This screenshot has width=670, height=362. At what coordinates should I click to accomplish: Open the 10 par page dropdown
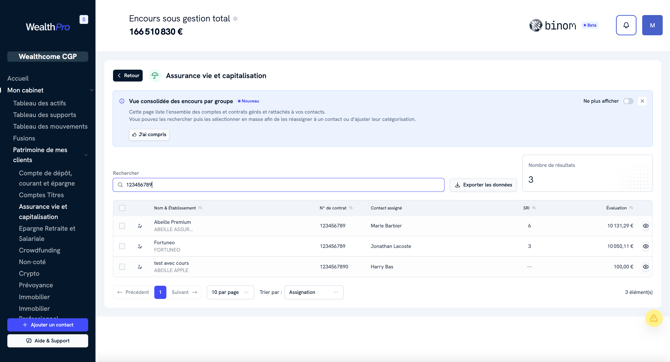(x=230, y=292)
